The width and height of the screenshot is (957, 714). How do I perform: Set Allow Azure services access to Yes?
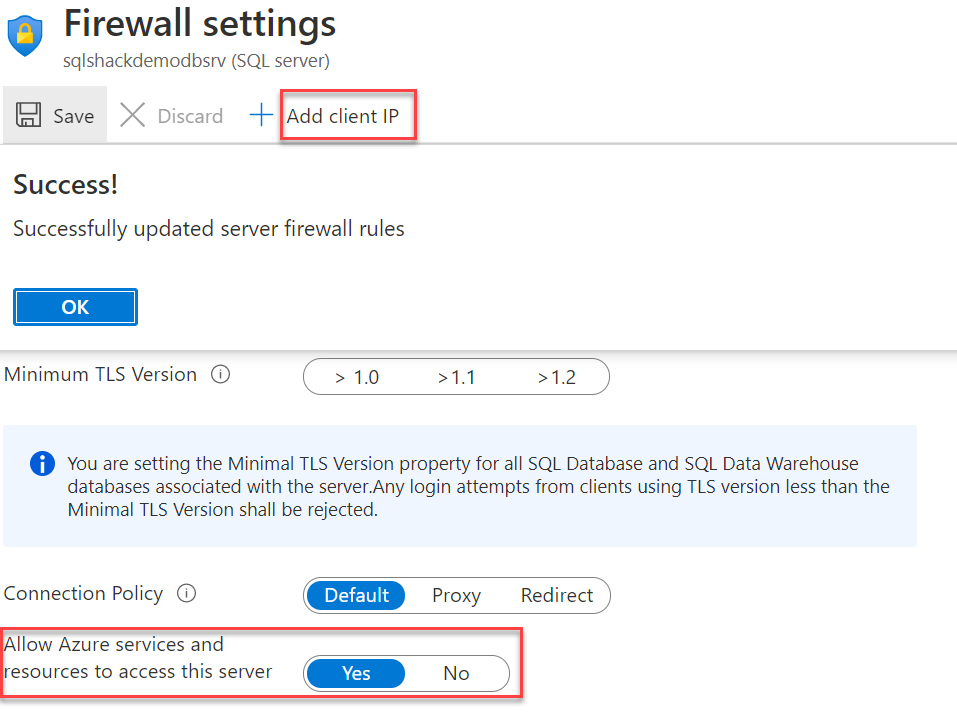tap(355, 673)
